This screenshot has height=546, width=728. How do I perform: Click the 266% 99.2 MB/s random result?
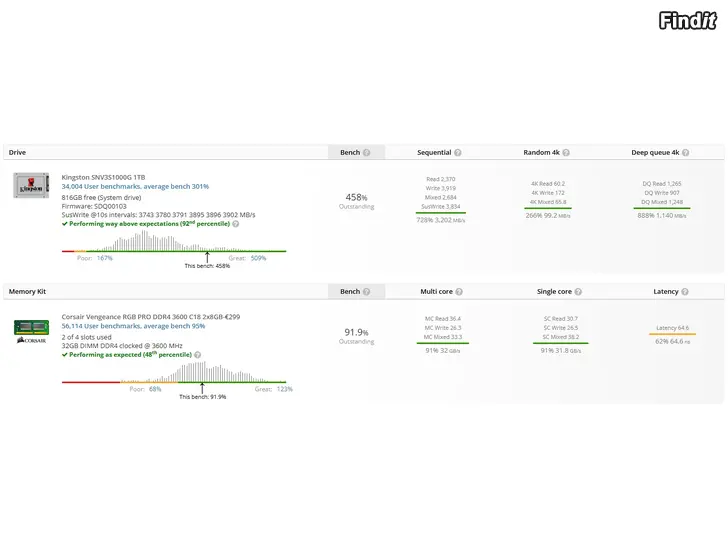[548, 215]
